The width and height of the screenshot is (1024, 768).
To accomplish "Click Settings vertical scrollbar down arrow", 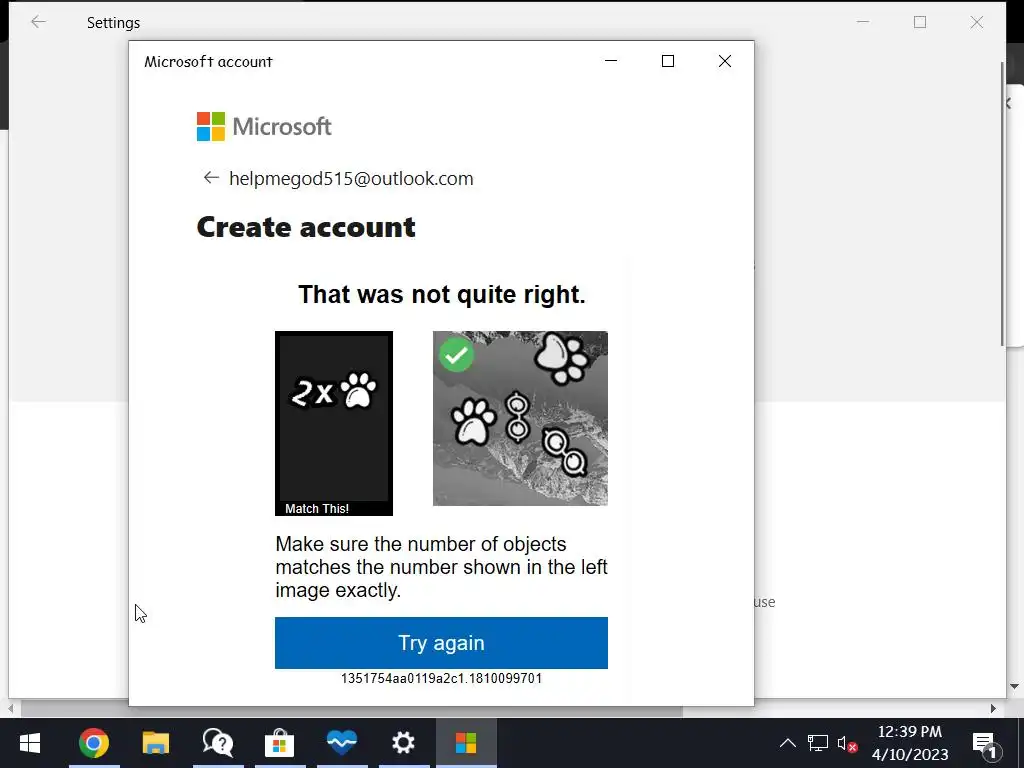I will pyautogui.click(x=1014, y=686).
